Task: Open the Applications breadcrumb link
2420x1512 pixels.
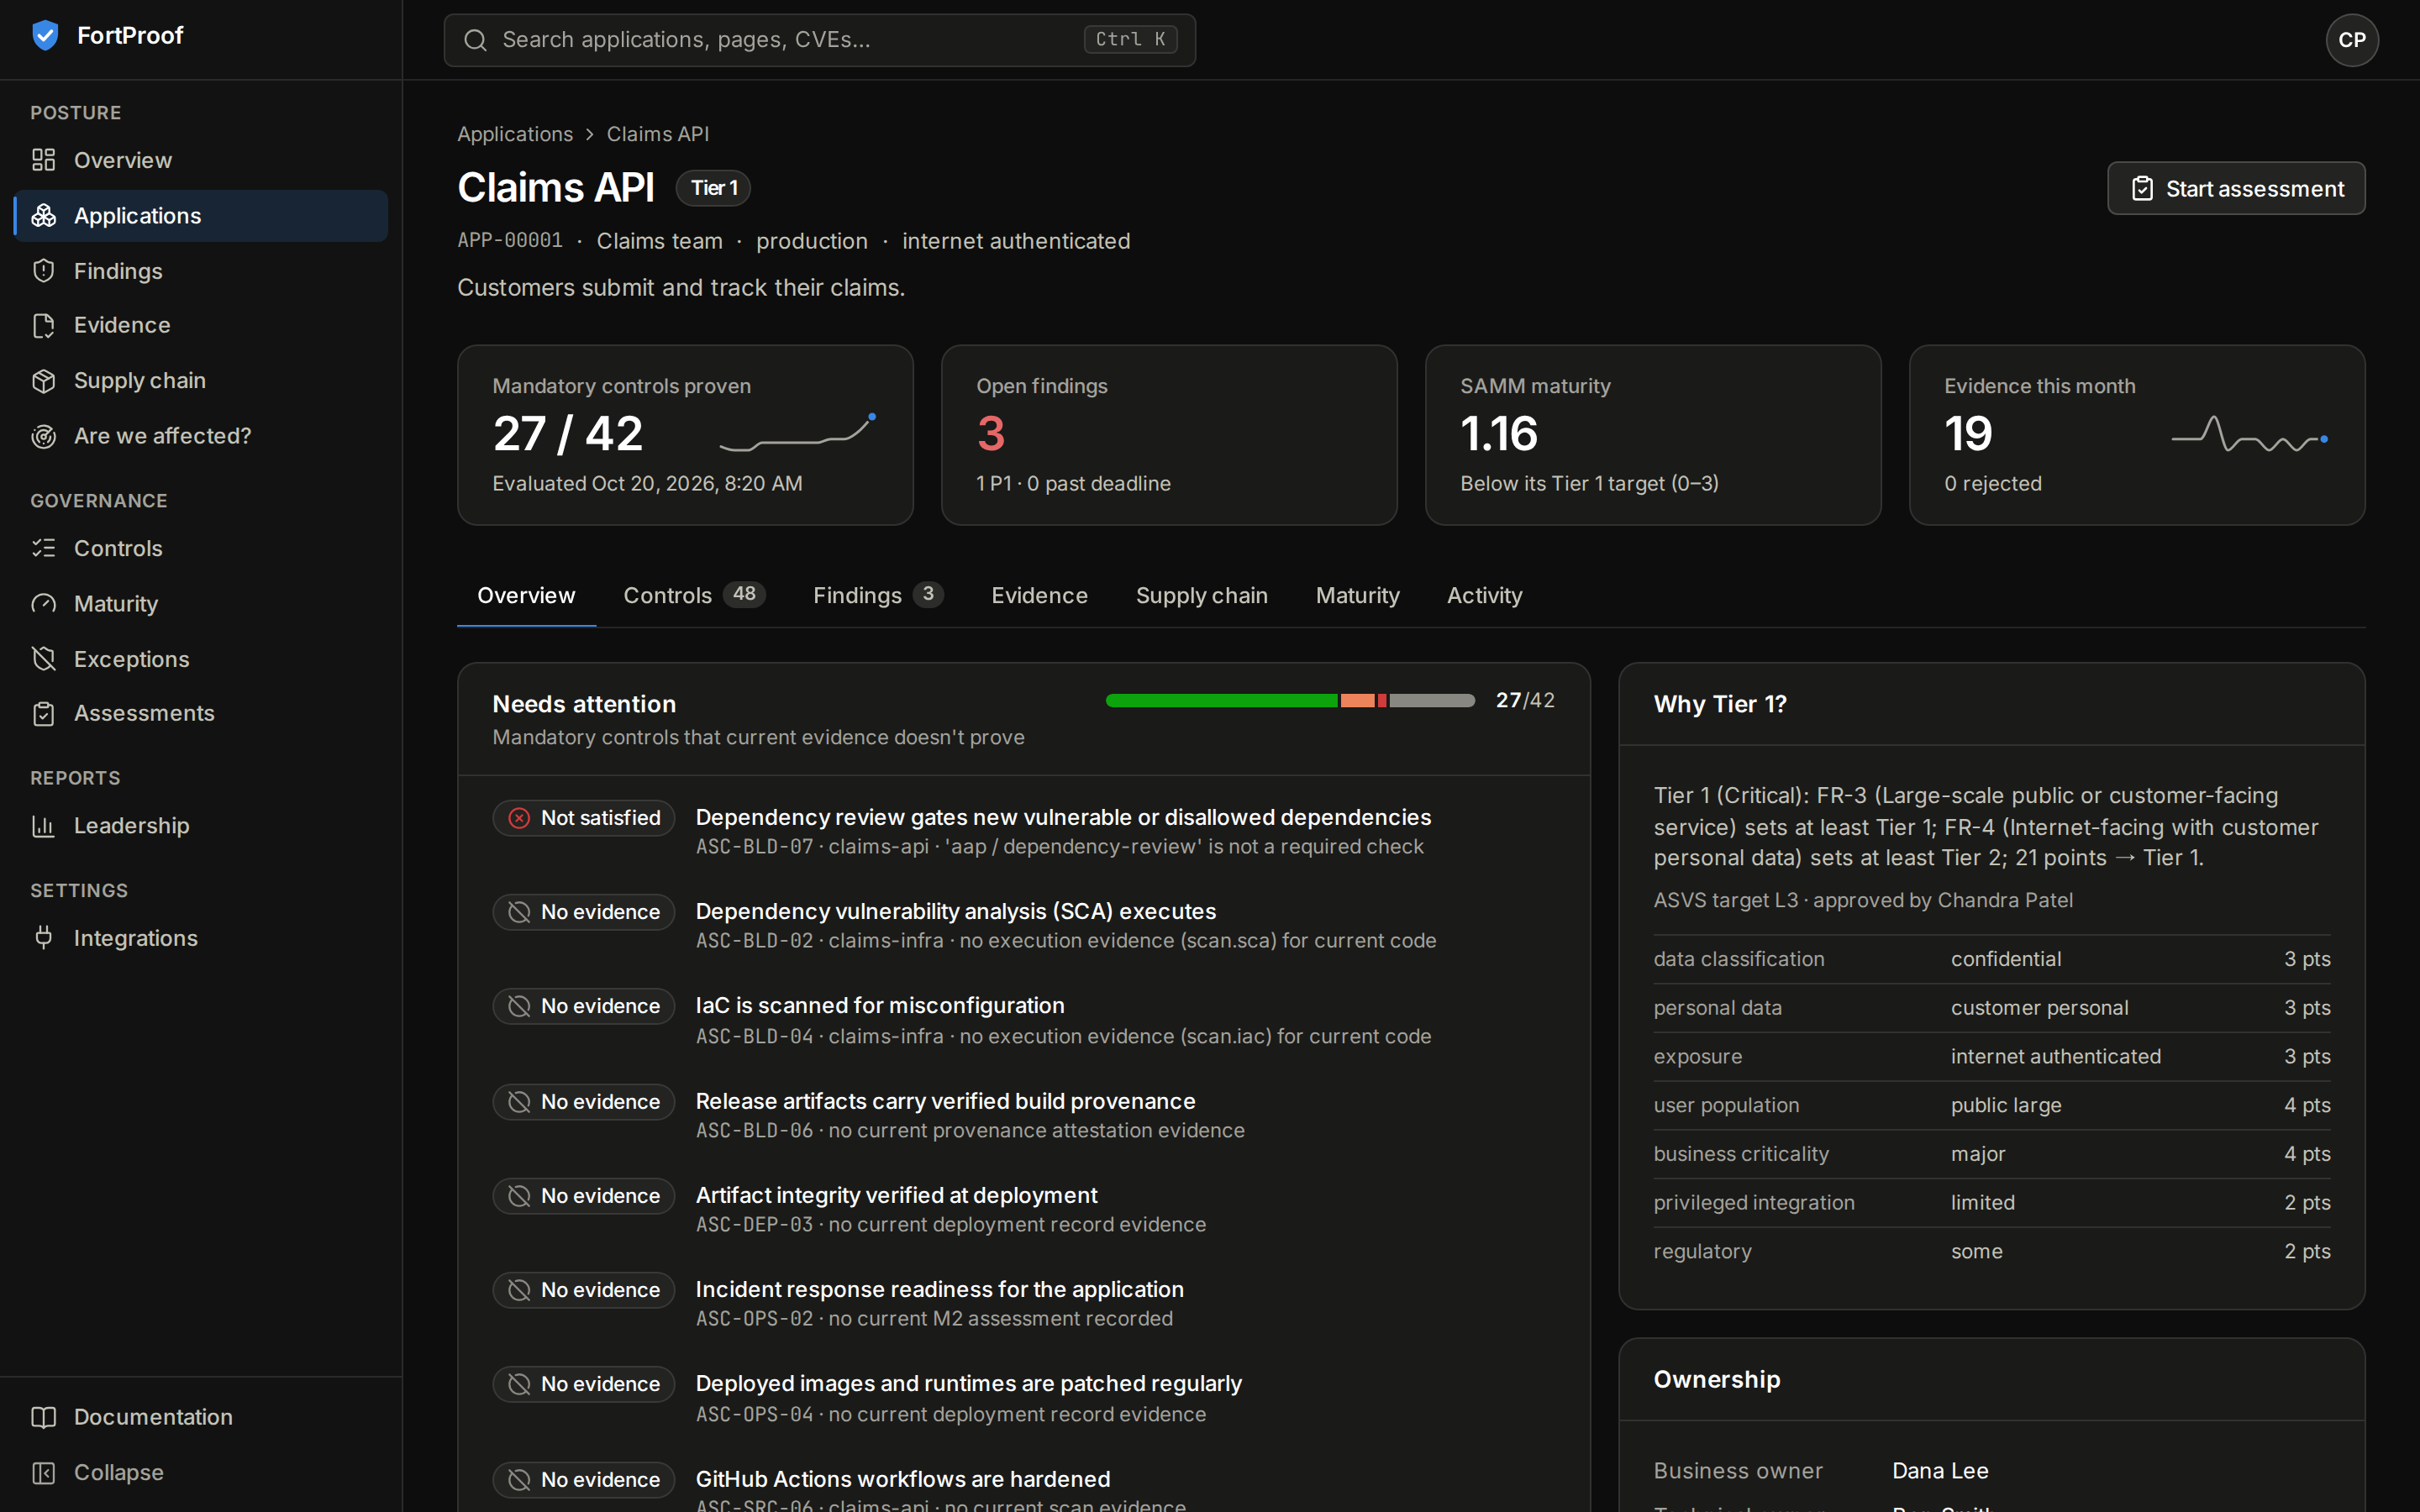Action: (515, 134)
